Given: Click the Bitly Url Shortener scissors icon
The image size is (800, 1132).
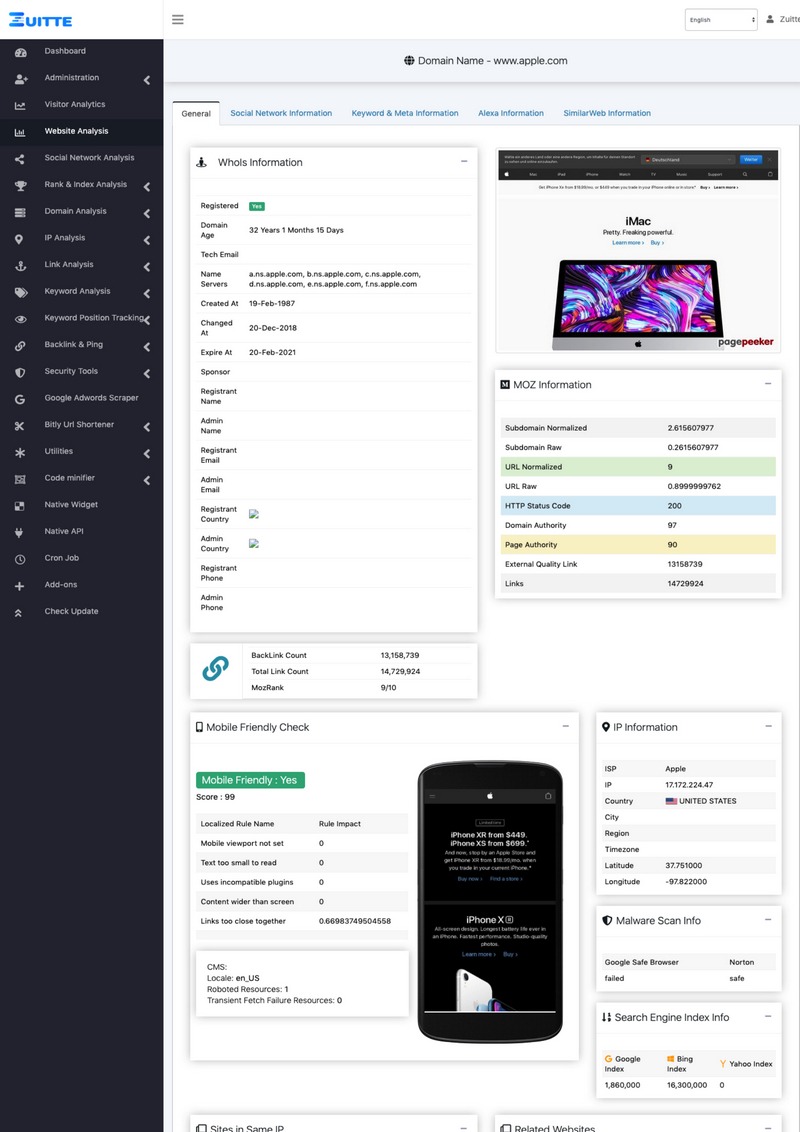Looking at the screenshot, I should click(x=20, y=426).
